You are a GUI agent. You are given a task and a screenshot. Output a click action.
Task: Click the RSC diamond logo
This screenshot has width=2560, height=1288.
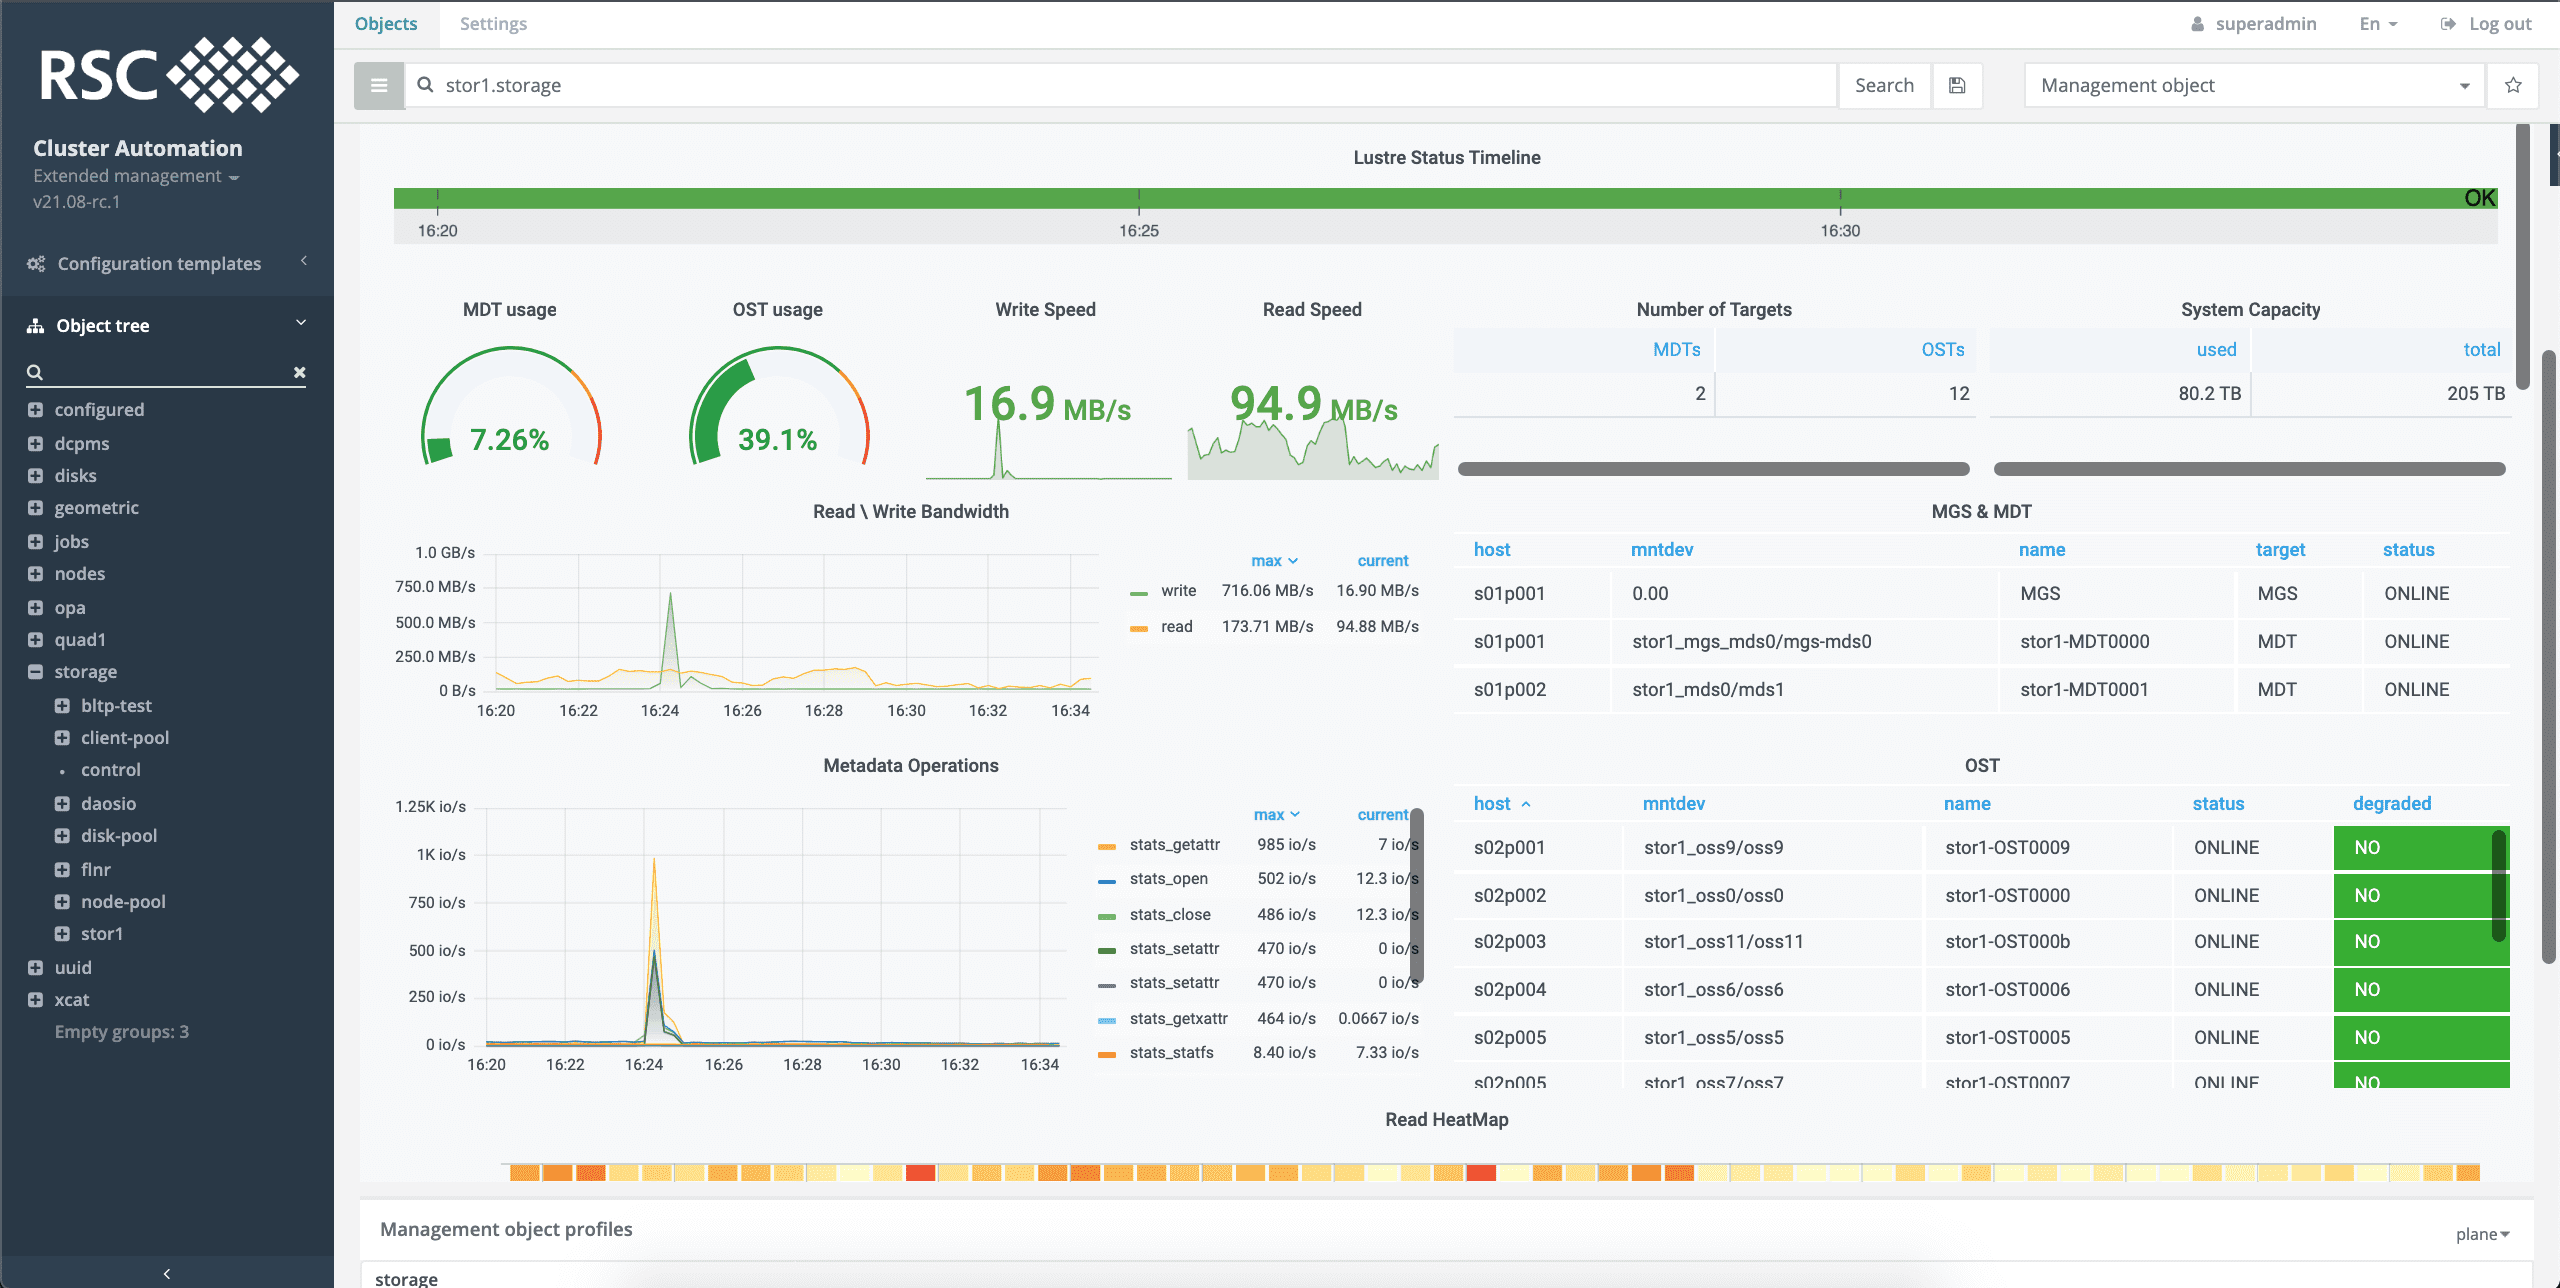(x=233, y=75)
